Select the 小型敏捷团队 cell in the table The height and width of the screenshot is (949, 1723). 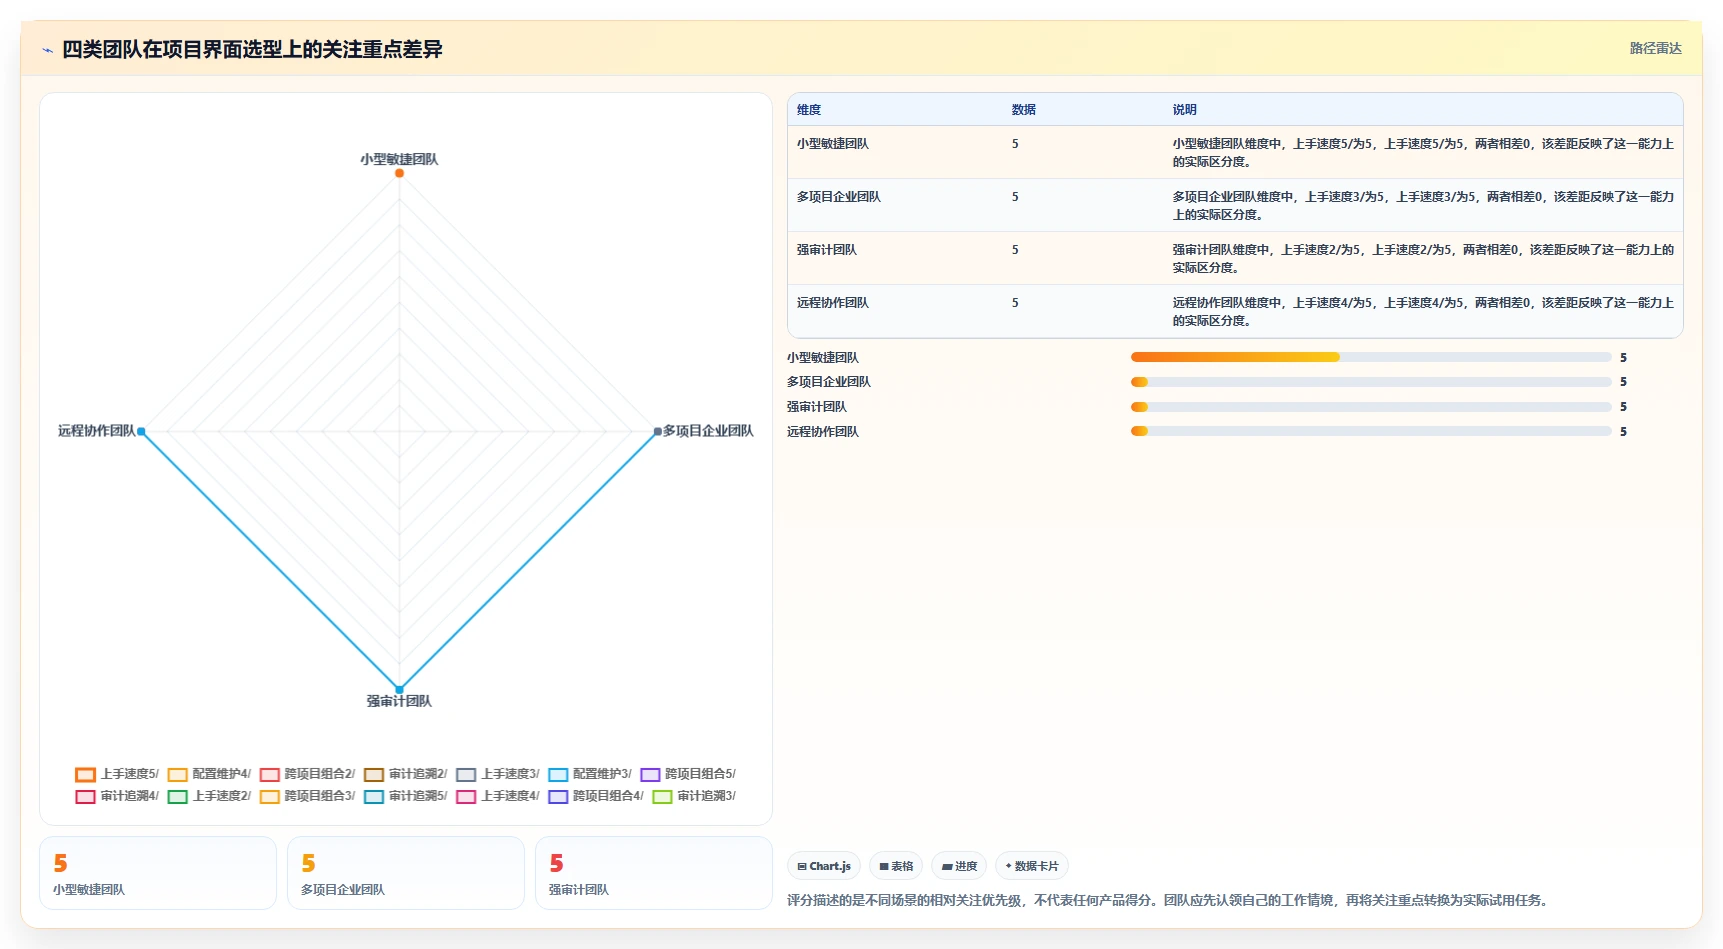[833, 144]
